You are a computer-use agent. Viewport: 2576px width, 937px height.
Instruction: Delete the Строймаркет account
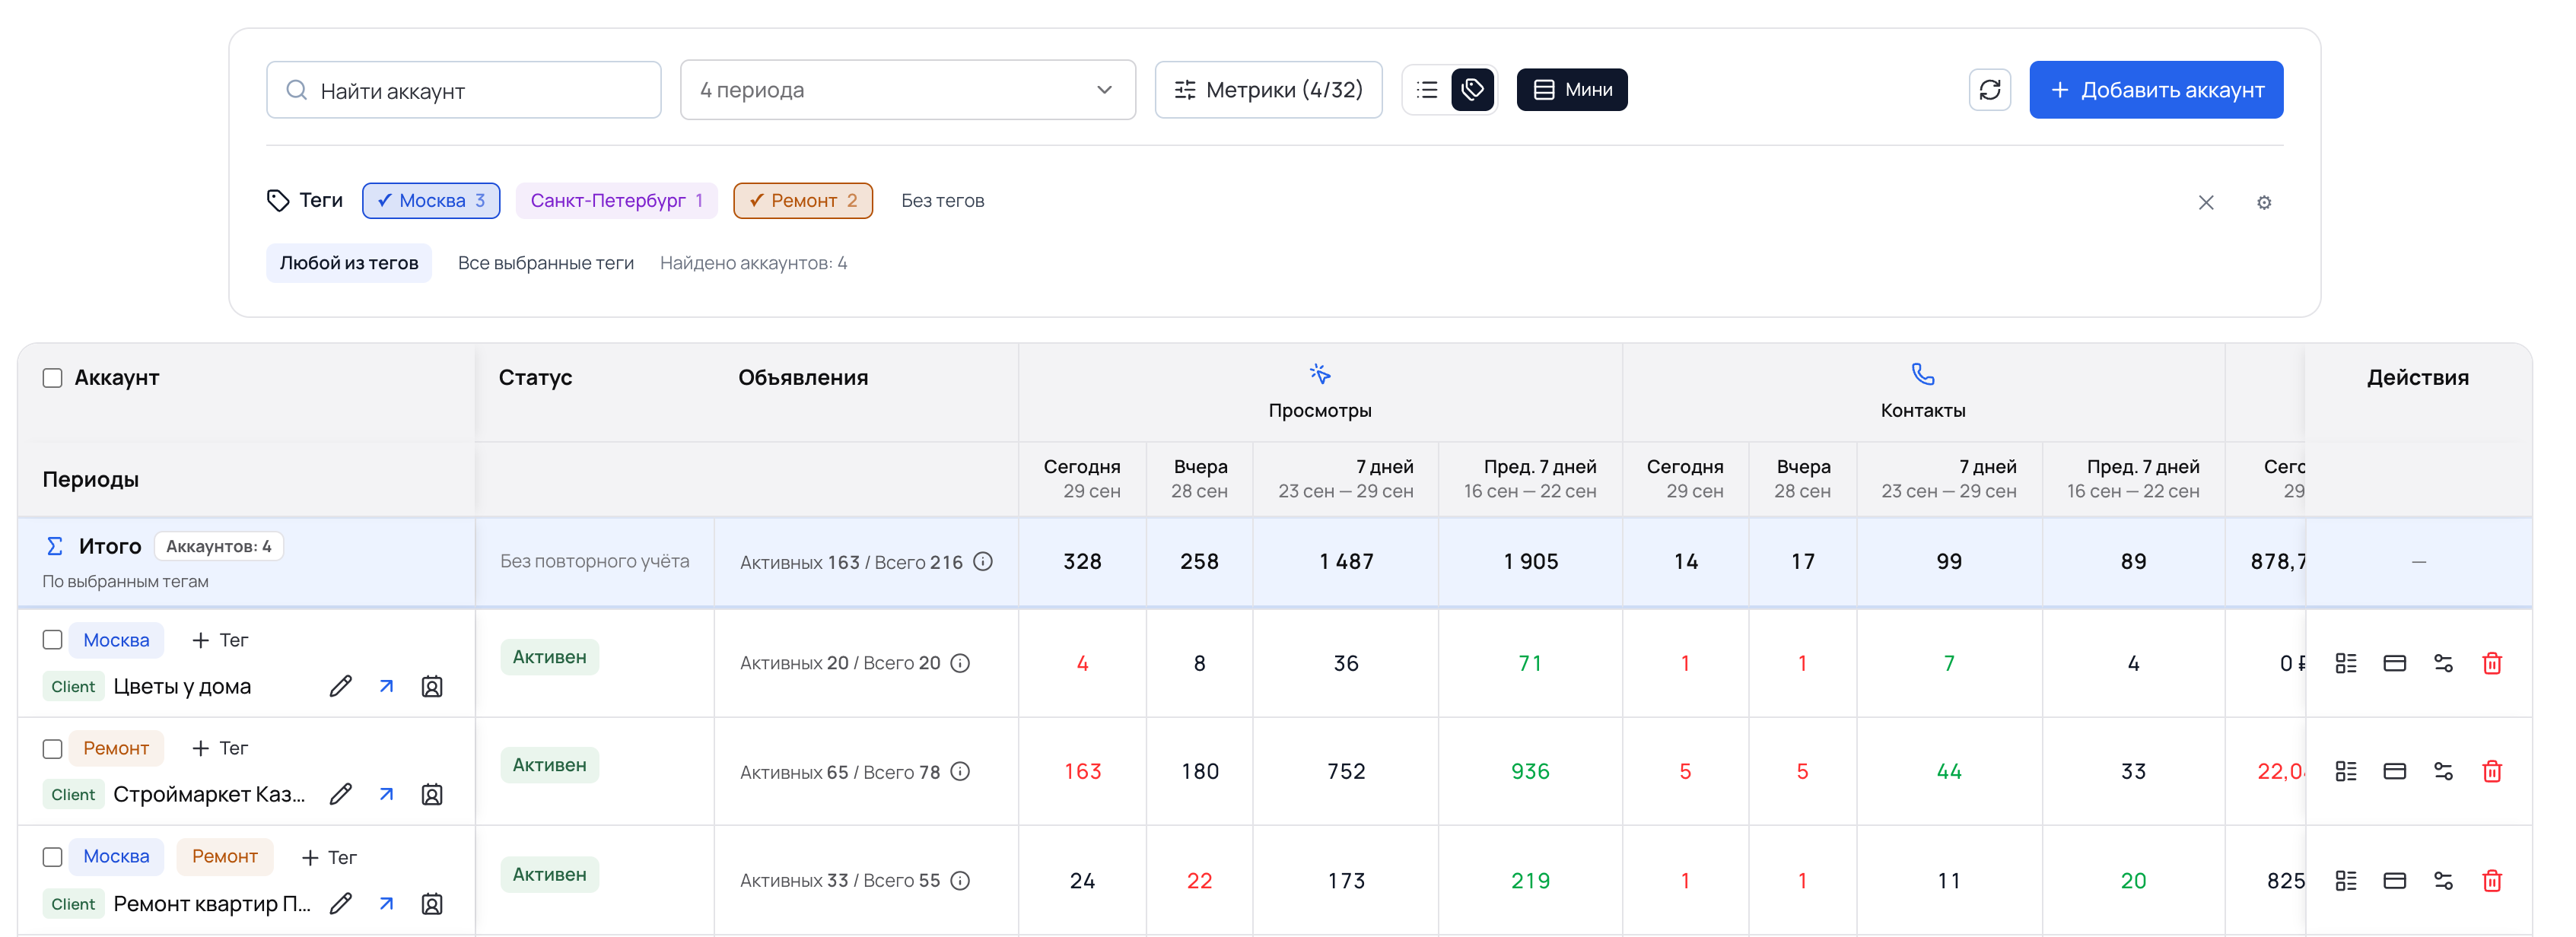point(2491,771)
